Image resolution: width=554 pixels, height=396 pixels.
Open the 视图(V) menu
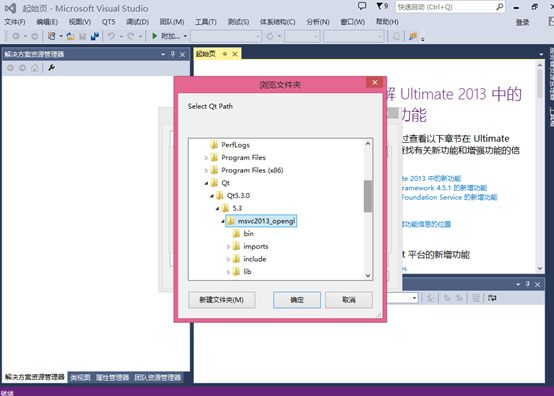(80, 22)
